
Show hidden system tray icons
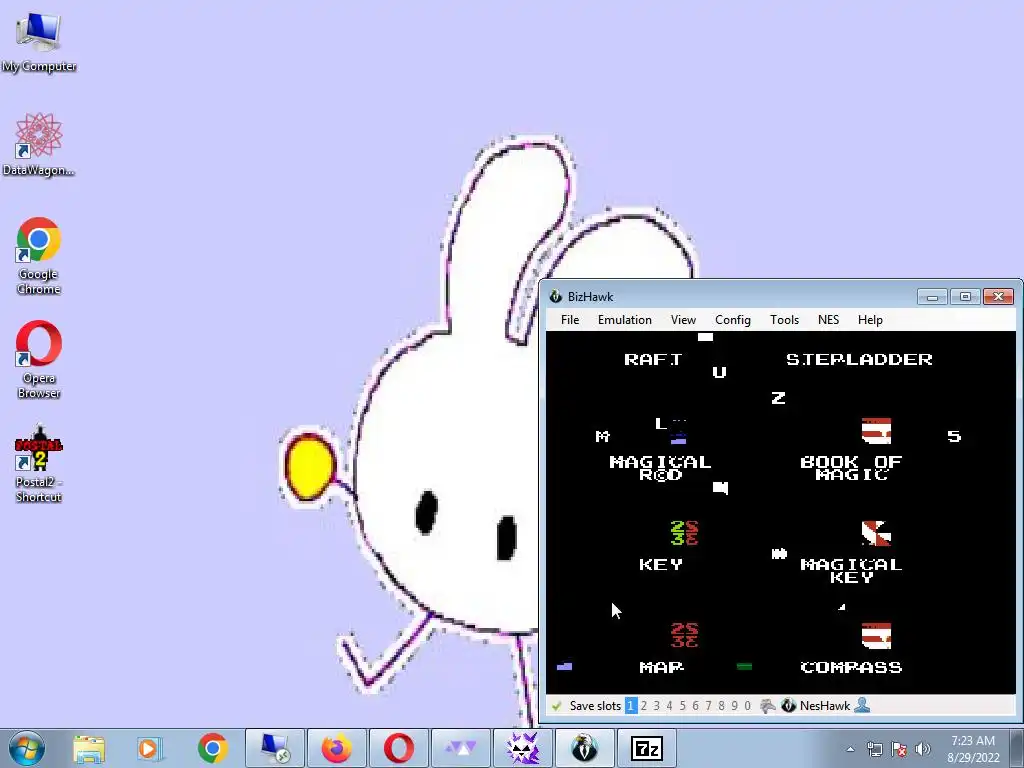tap(850, 749)
